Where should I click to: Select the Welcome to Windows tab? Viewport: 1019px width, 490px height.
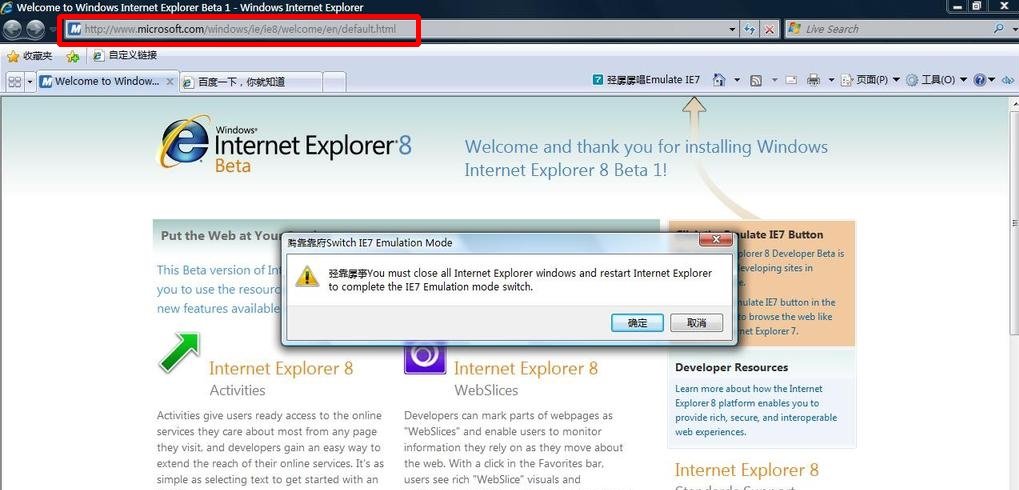(x=105, y=81)
